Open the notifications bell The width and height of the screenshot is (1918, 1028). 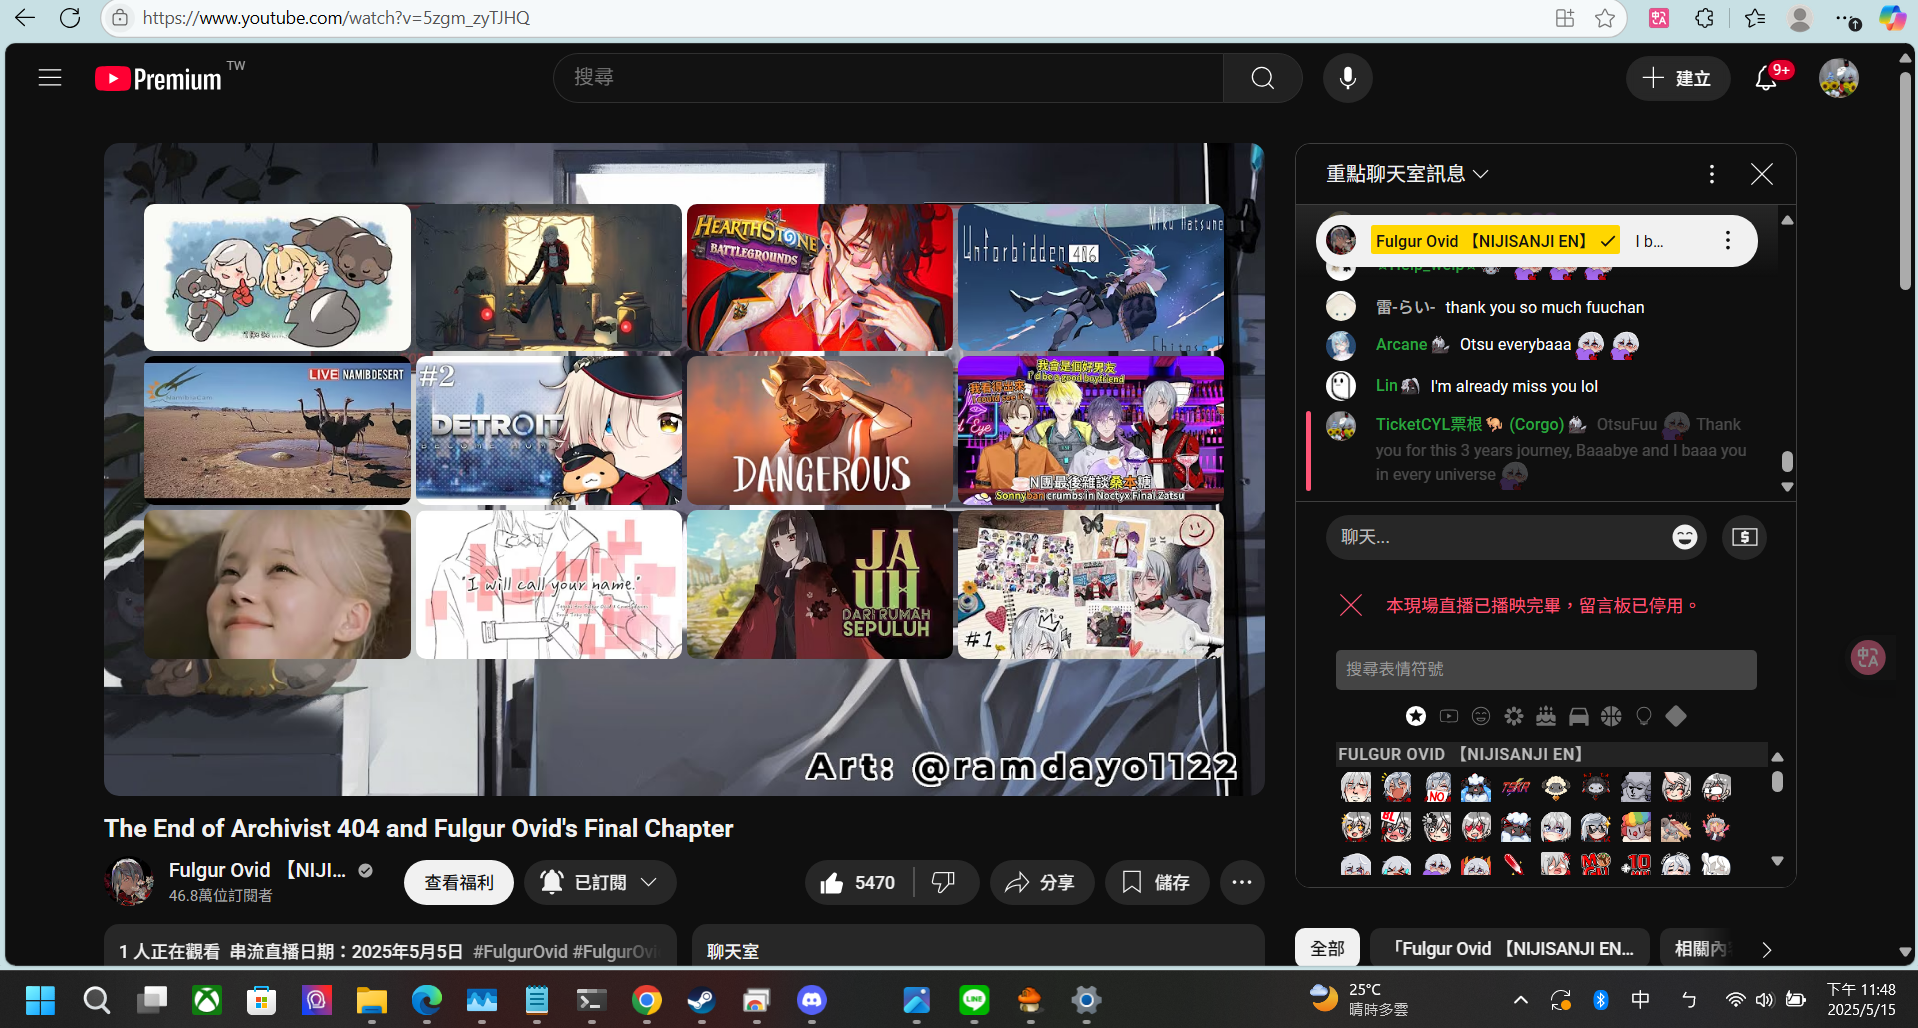(1767, 78)
